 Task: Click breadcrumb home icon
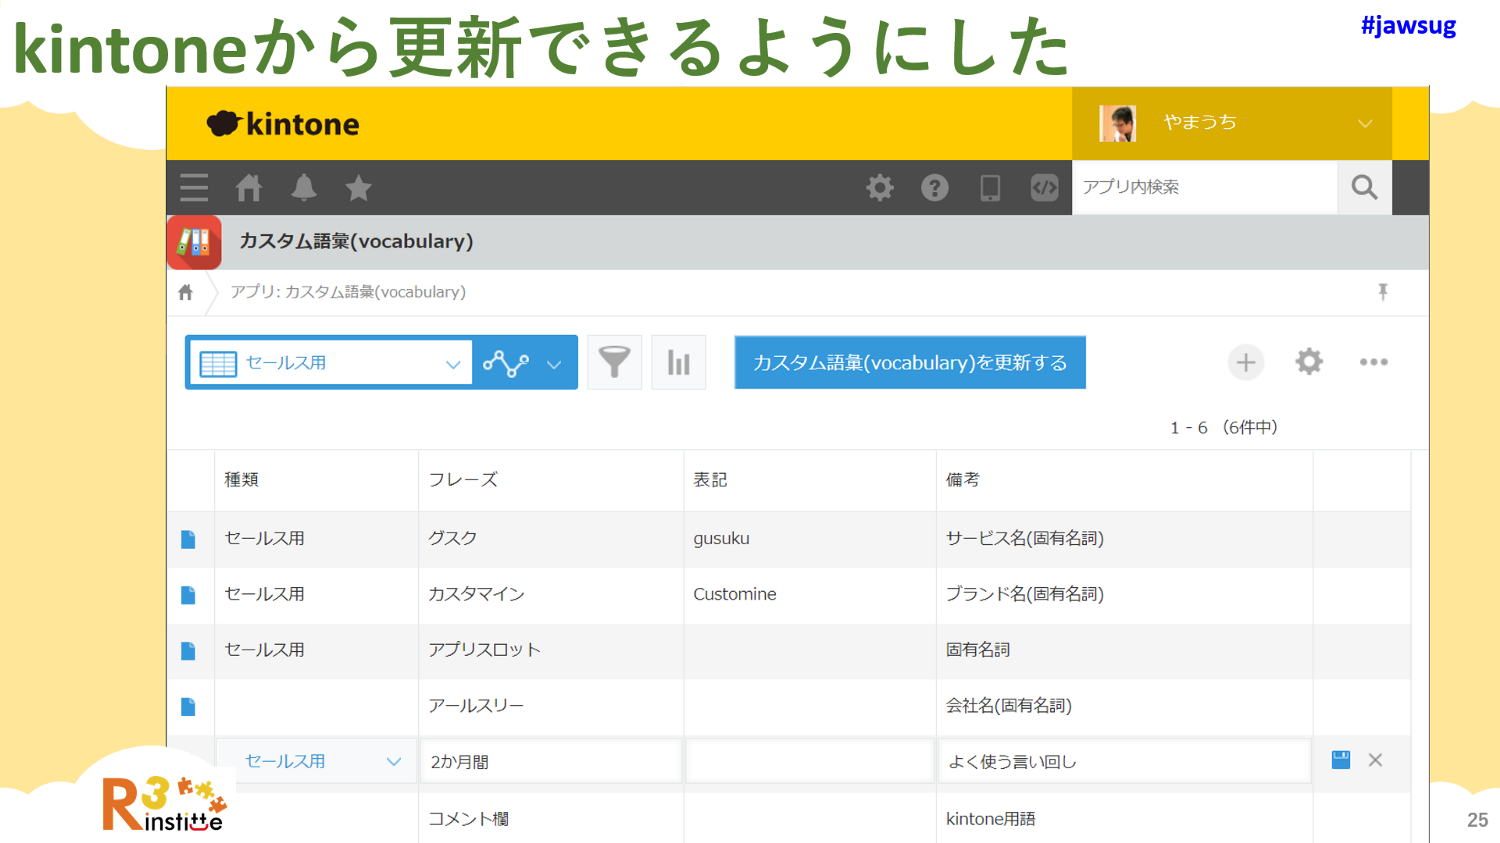click(186, 292)
